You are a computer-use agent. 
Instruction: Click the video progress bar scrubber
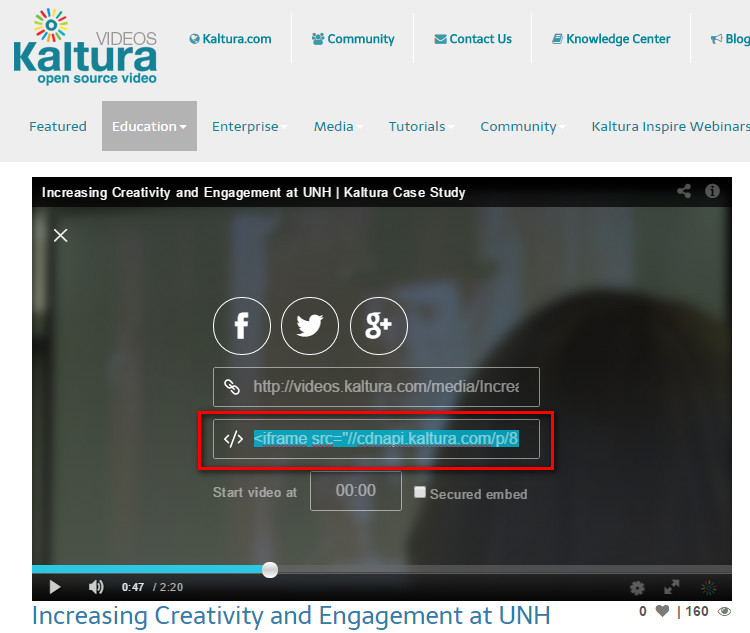pyautogui.click(x=270, y=569)
